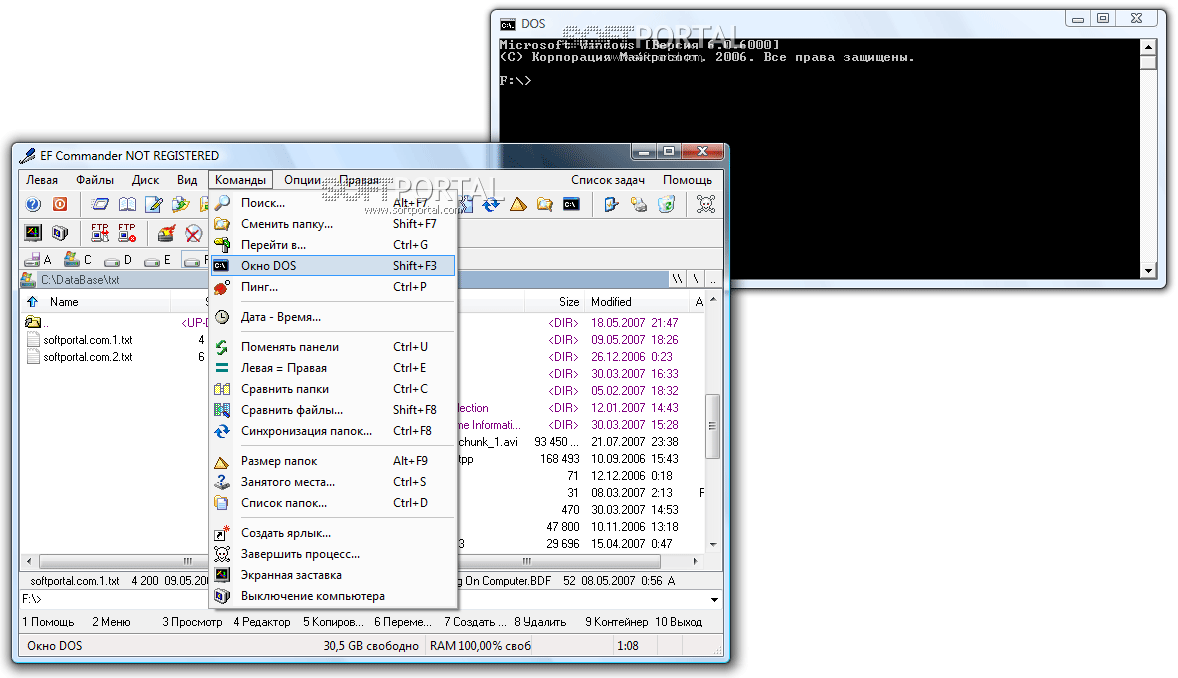Choose Поиск... from Команды menu
The image size is (1178, 678).
click(x=333, y=203)
